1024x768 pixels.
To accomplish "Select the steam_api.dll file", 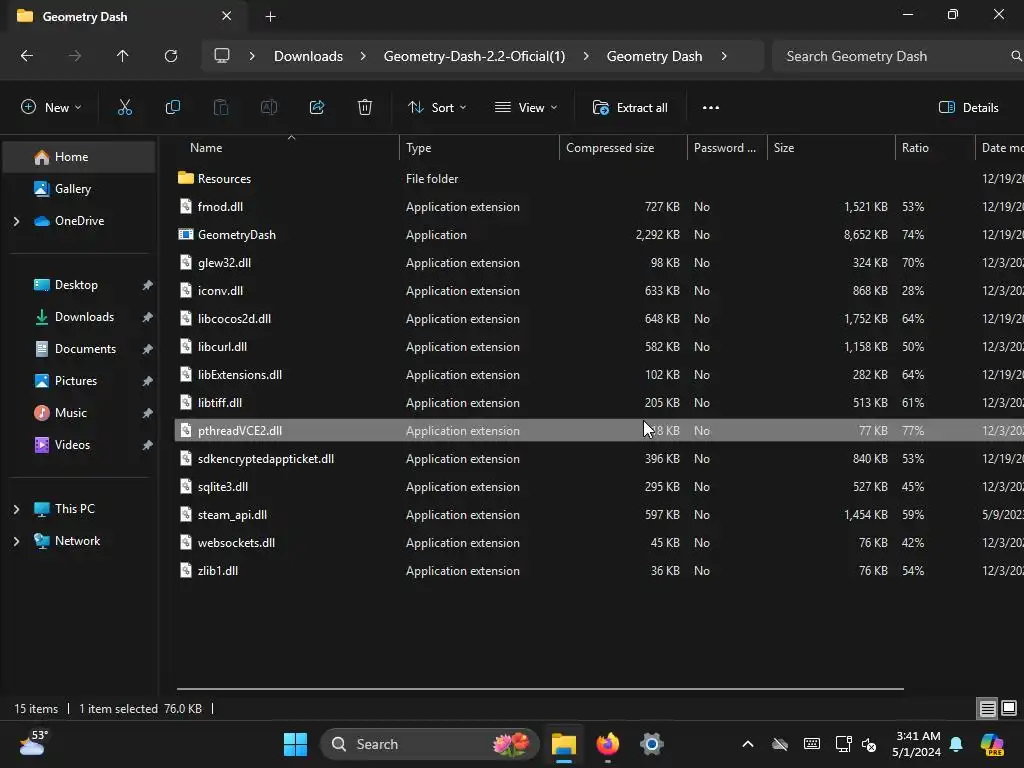I will point(232,515).
